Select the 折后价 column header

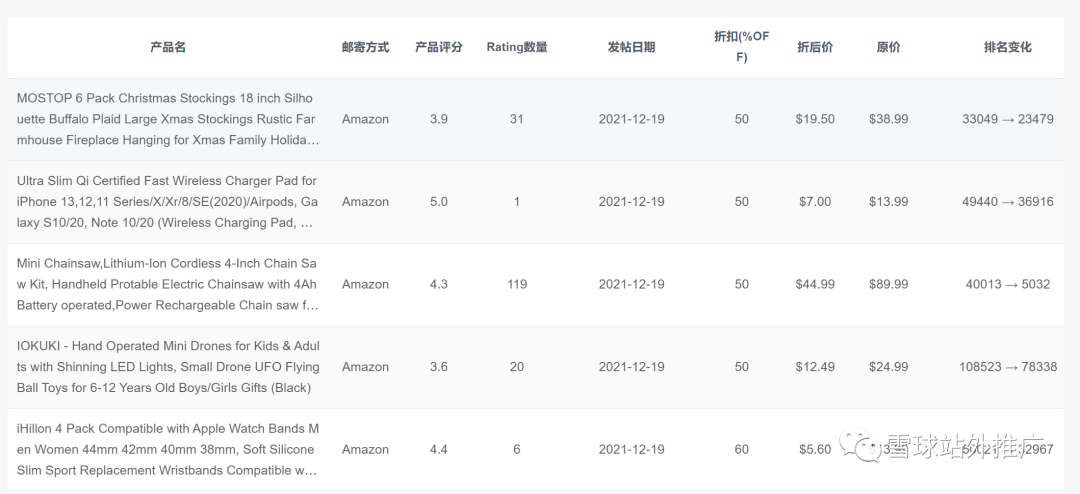point(814,47)
